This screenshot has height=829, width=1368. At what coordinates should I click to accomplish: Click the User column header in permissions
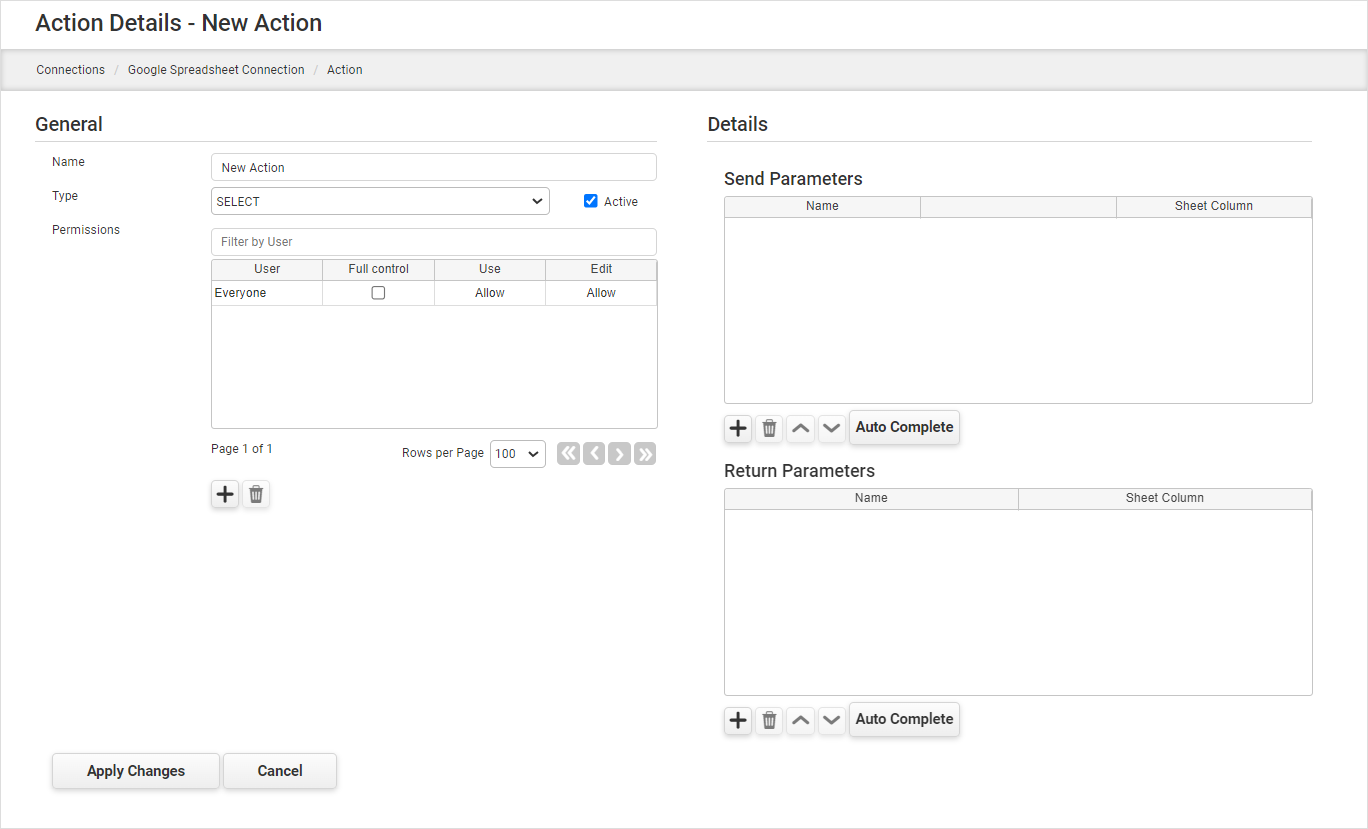tap(267, 269)
